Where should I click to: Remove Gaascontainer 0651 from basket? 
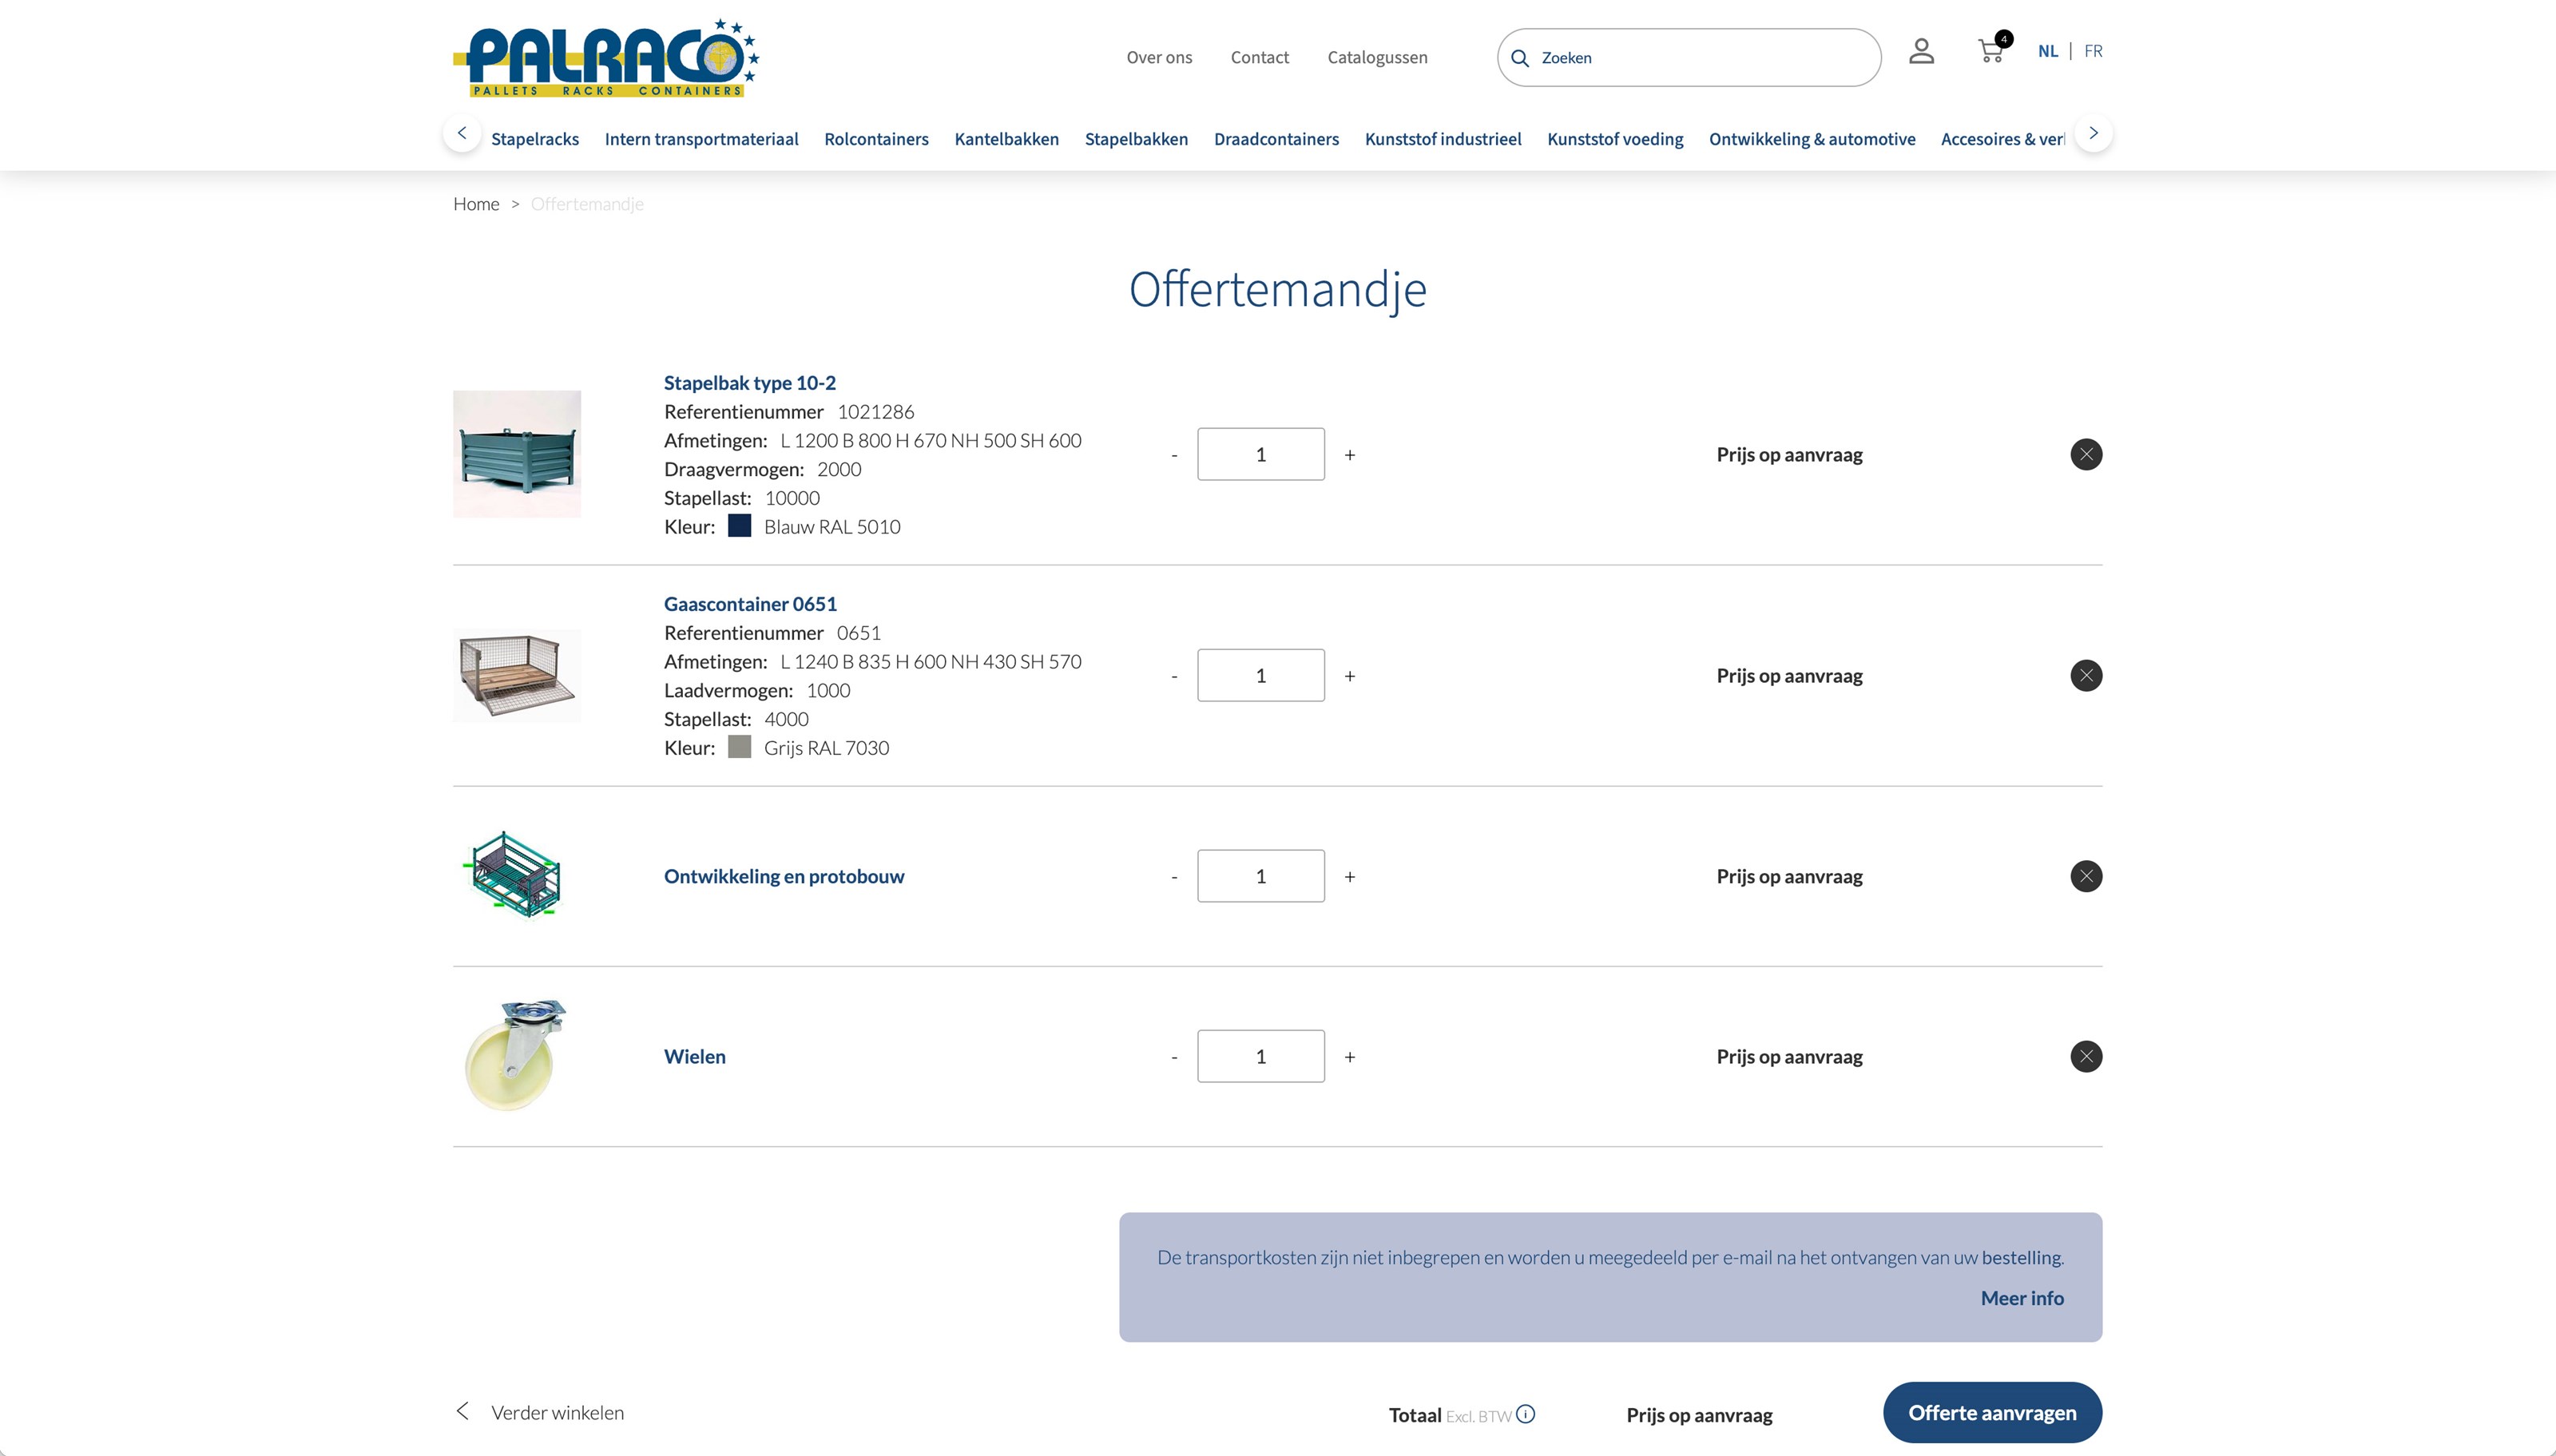pos(2085,676)
